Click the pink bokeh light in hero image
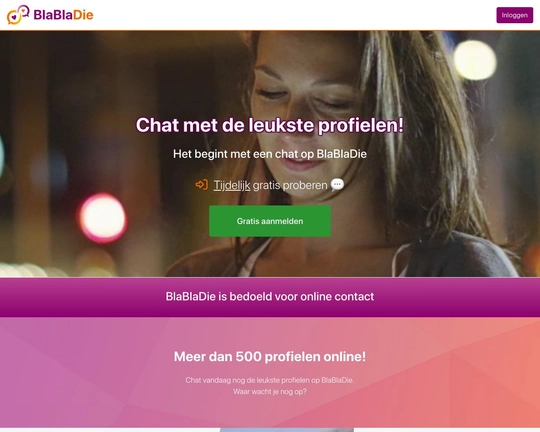 point(102,218)
